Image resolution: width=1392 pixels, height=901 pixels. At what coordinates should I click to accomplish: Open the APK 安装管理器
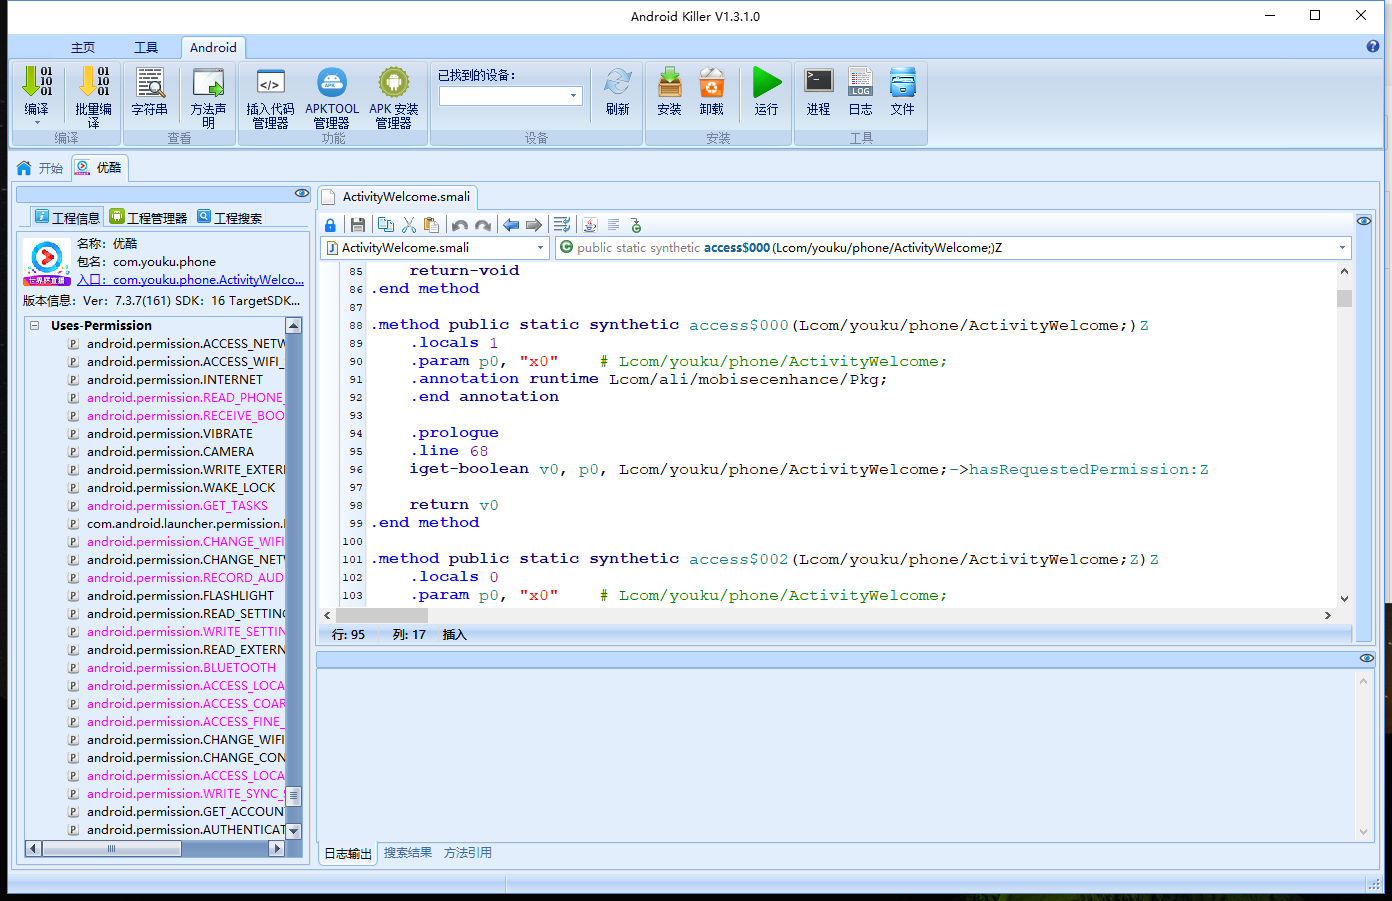pos(394,83)
